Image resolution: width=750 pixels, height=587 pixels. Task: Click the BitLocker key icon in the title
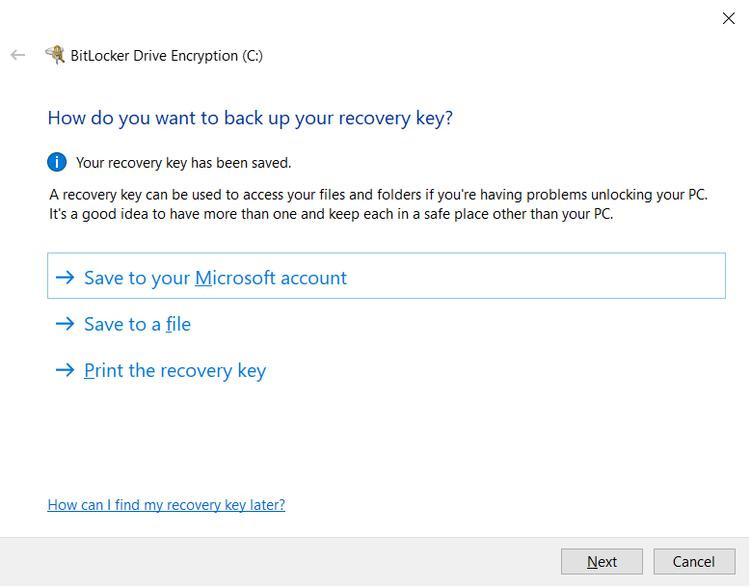coord(55,55)
